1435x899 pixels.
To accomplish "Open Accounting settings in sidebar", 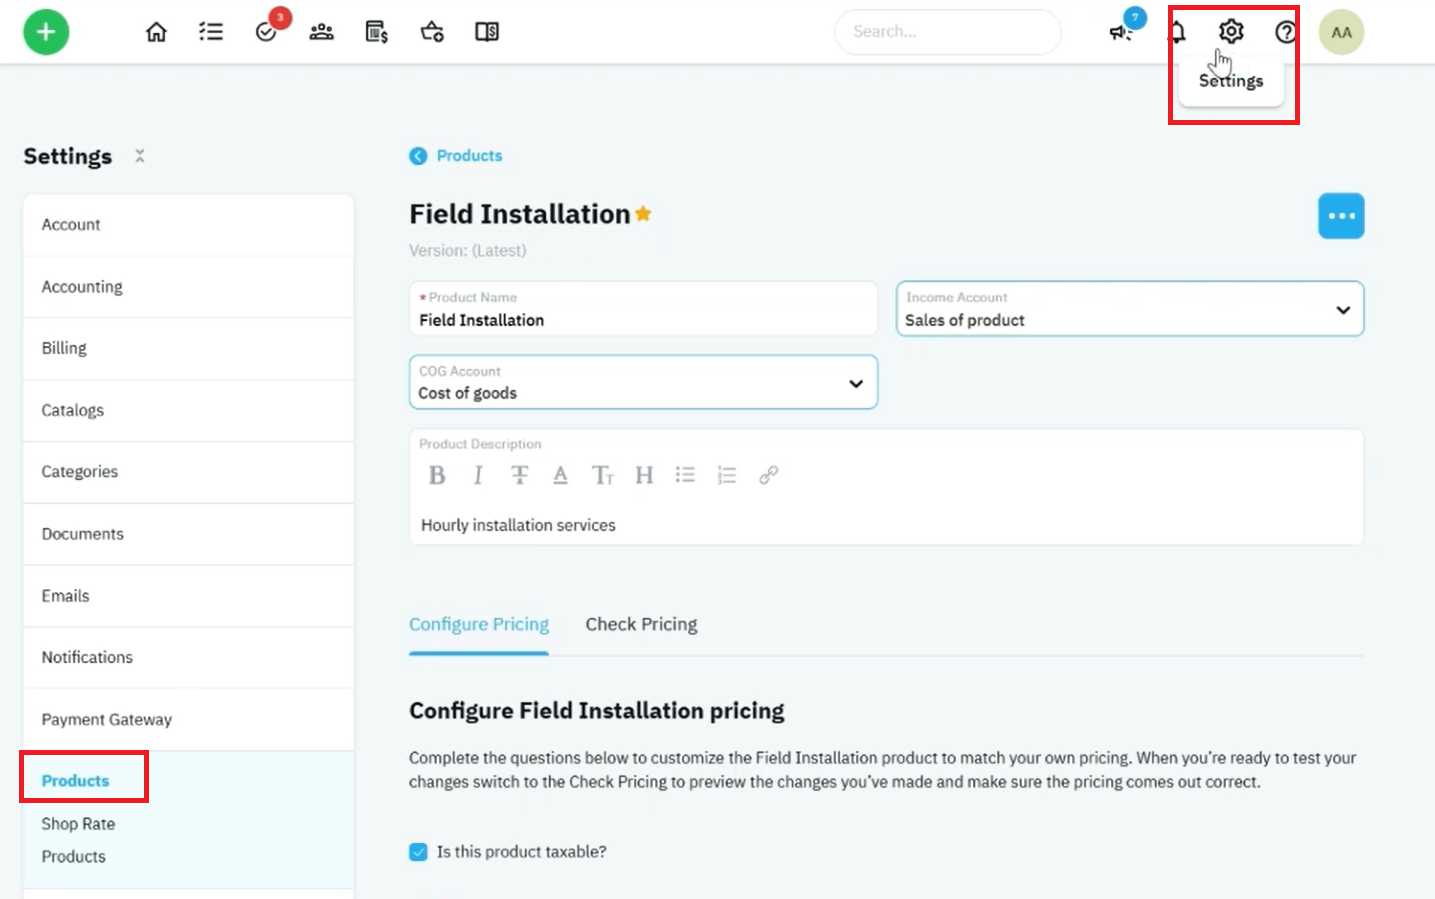I will point(188,287).
